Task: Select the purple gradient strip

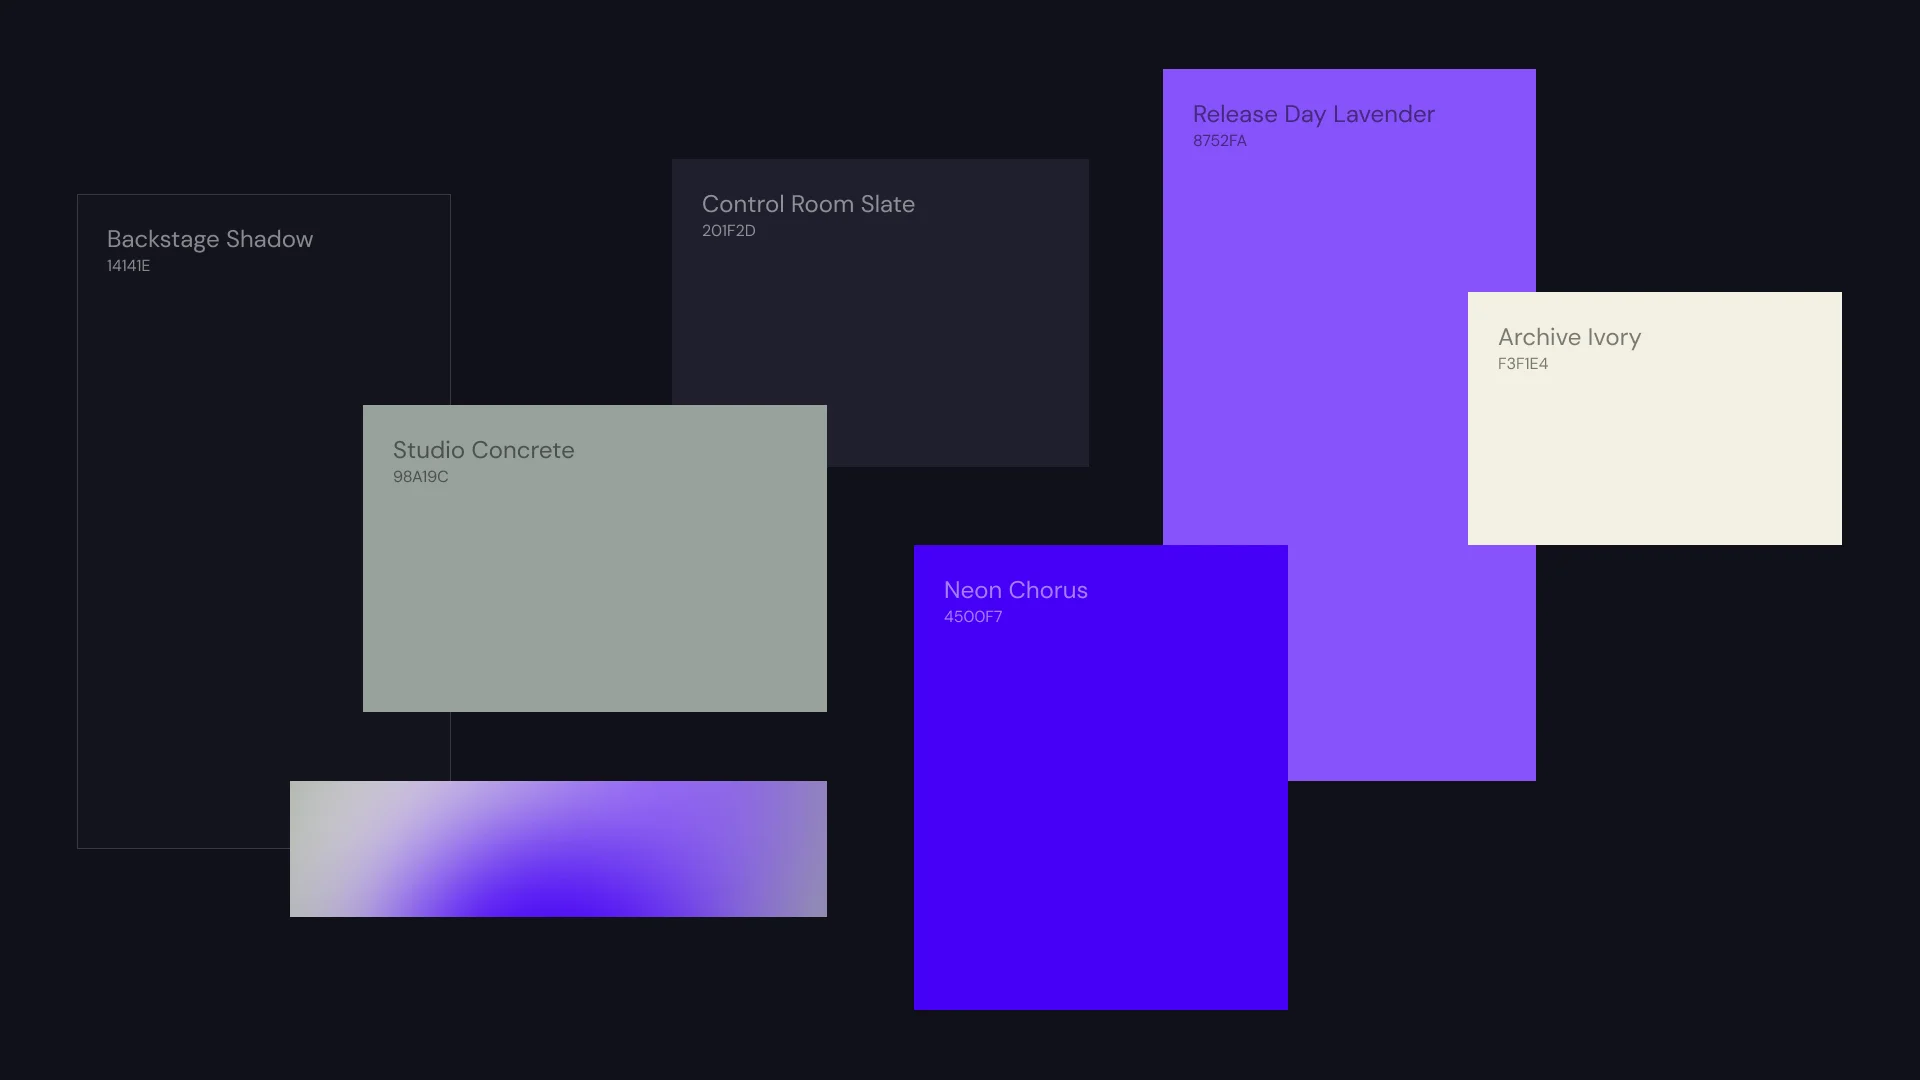Action: point(558,848)
